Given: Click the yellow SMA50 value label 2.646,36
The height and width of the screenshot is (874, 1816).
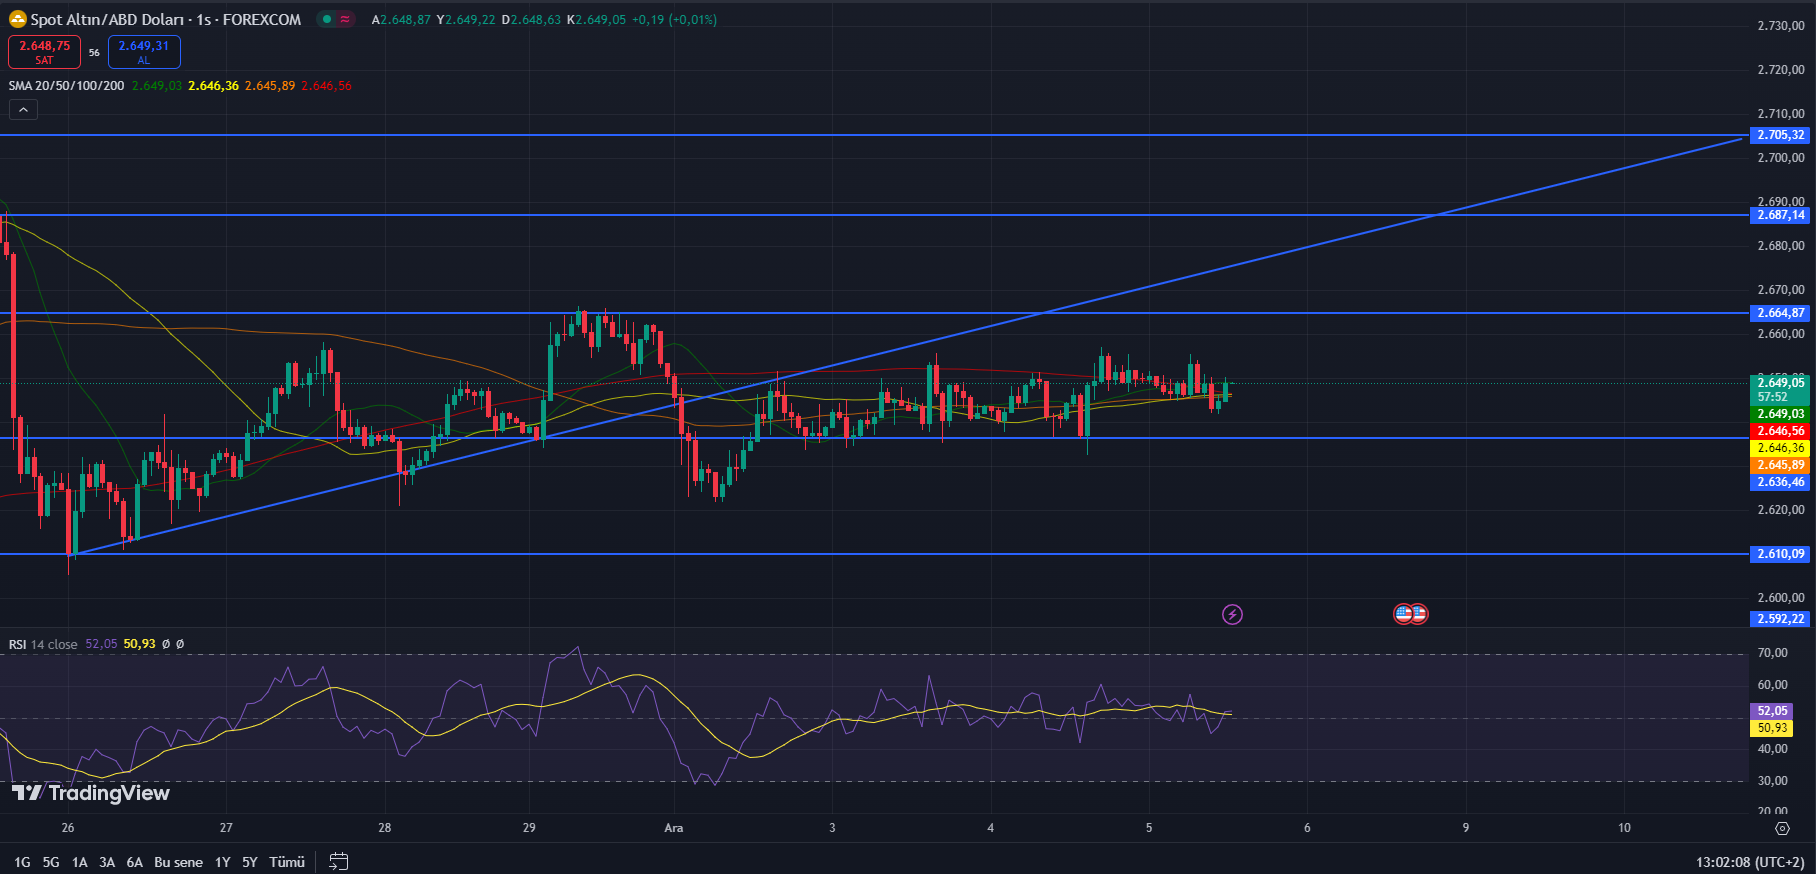Looking at the screenshot, I should pyautogui.click(x=1781, y=448).
